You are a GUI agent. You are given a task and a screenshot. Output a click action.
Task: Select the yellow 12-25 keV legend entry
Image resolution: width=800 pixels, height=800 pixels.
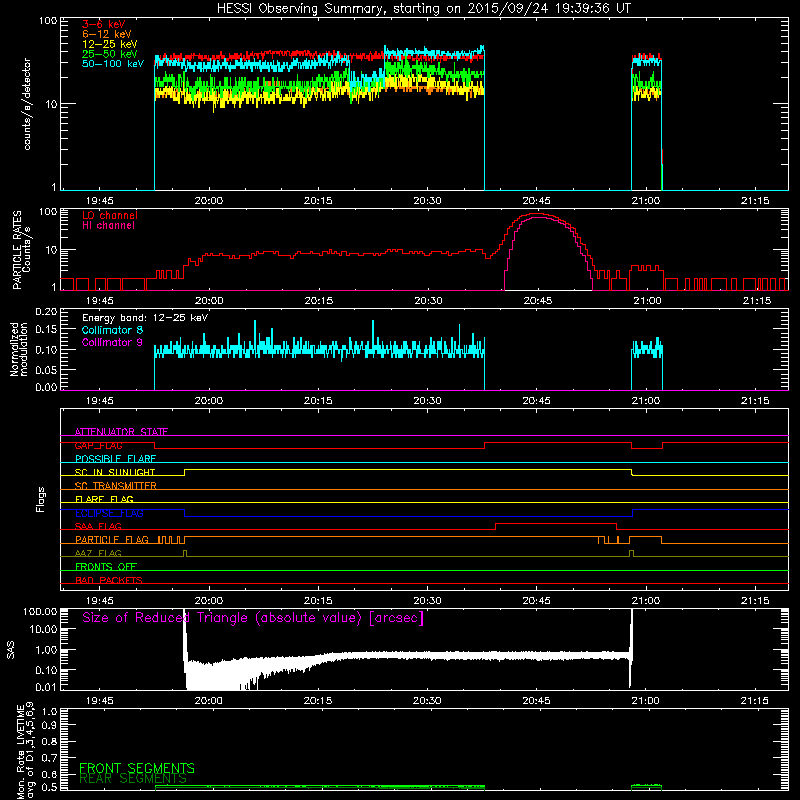pos(109,44)
